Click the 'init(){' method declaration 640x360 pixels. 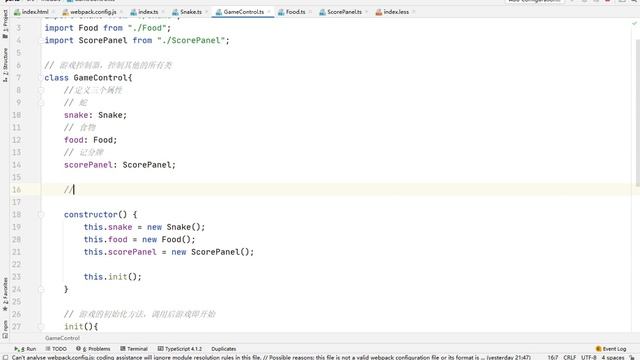pyautogui.click(x=81, y=327)
